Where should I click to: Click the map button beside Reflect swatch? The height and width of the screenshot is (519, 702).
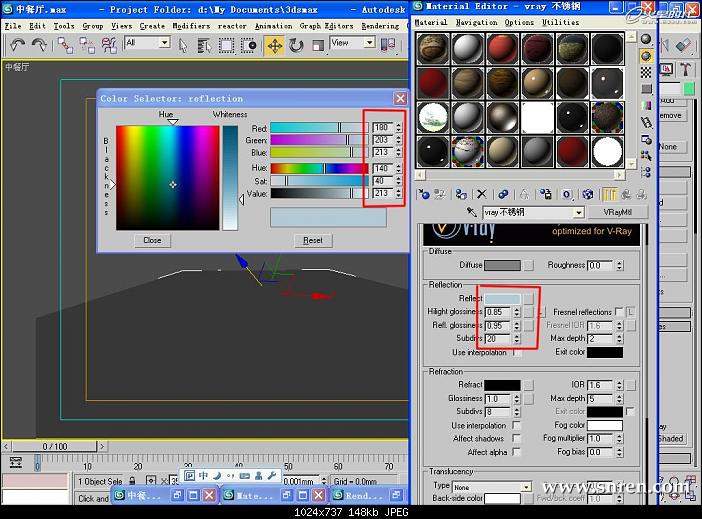coord(529,298)
